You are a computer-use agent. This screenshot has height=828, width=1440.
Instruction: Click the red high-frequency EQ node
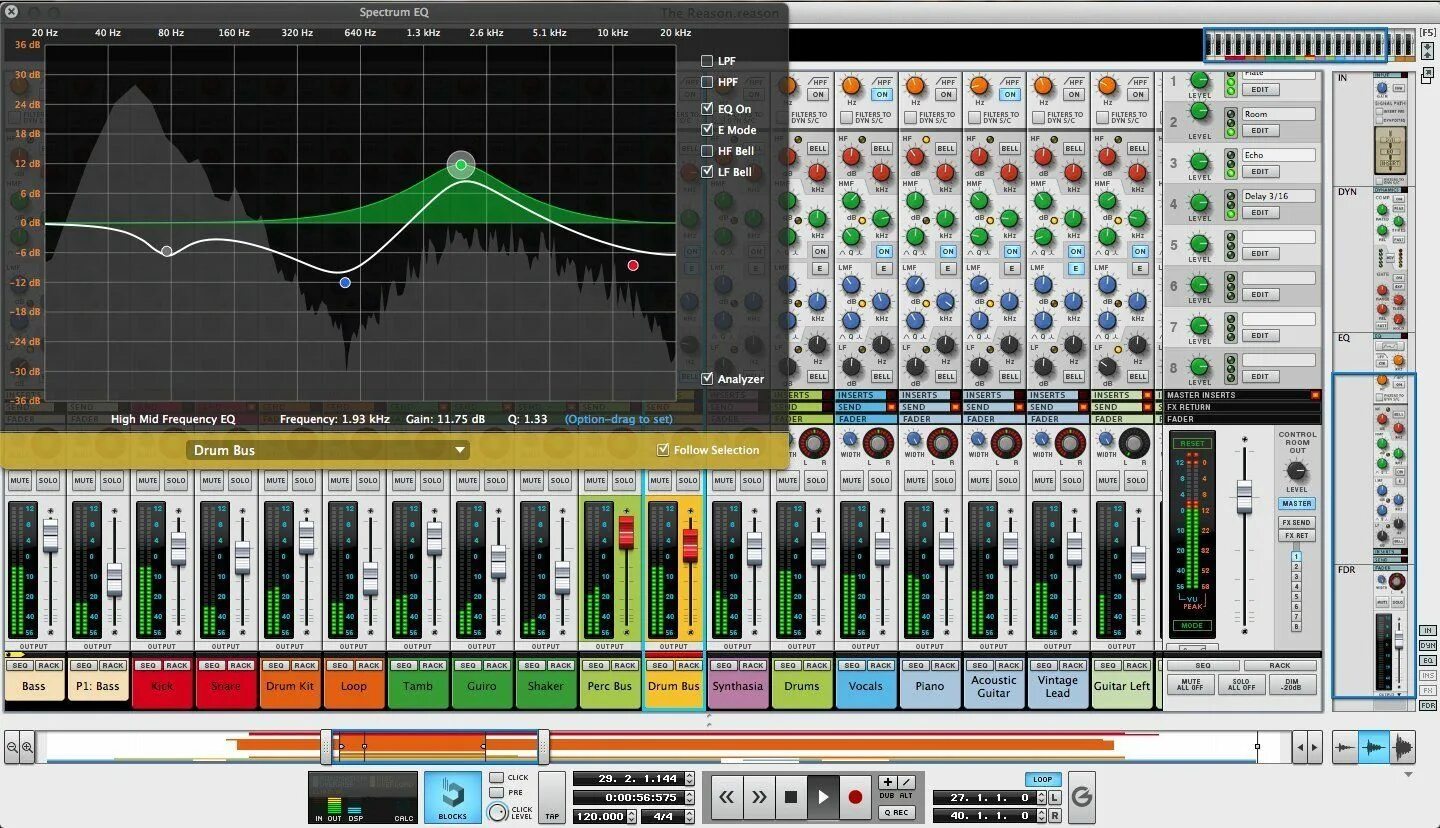point(633,265)
